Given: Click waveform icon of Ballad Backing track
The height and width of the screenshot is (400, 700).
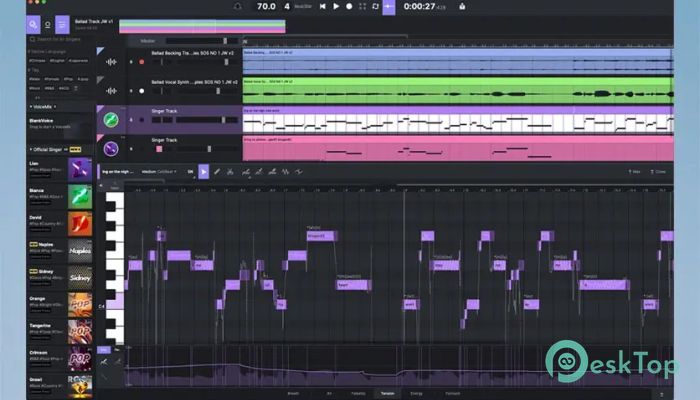Looking at the screenshot, I should [x=111, y=62].
